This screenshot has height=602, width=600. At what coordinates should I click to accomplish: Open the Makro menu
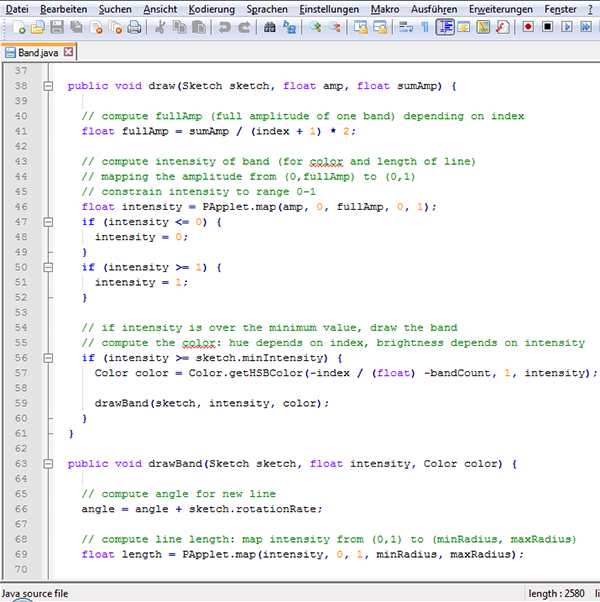coord(385,9)
